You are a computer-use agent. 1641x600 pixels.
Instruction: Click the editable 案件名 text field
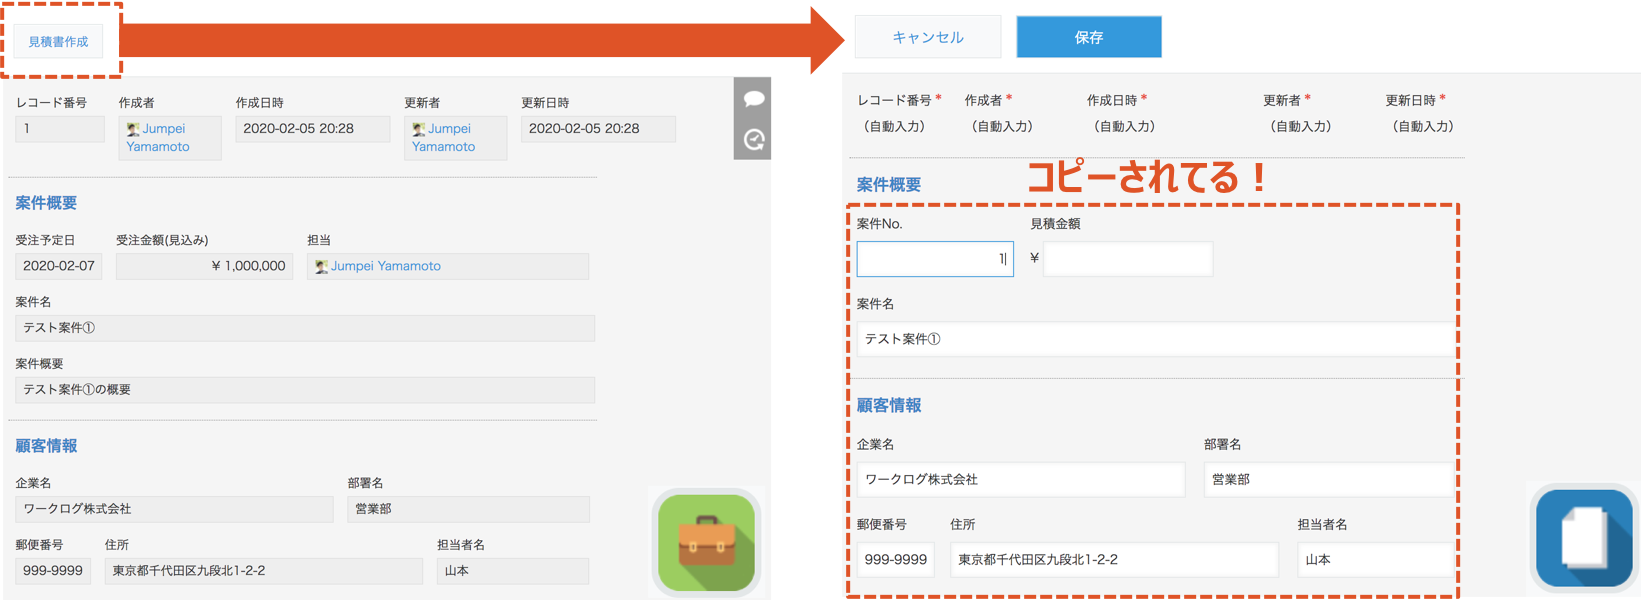tap(1154, 339)
